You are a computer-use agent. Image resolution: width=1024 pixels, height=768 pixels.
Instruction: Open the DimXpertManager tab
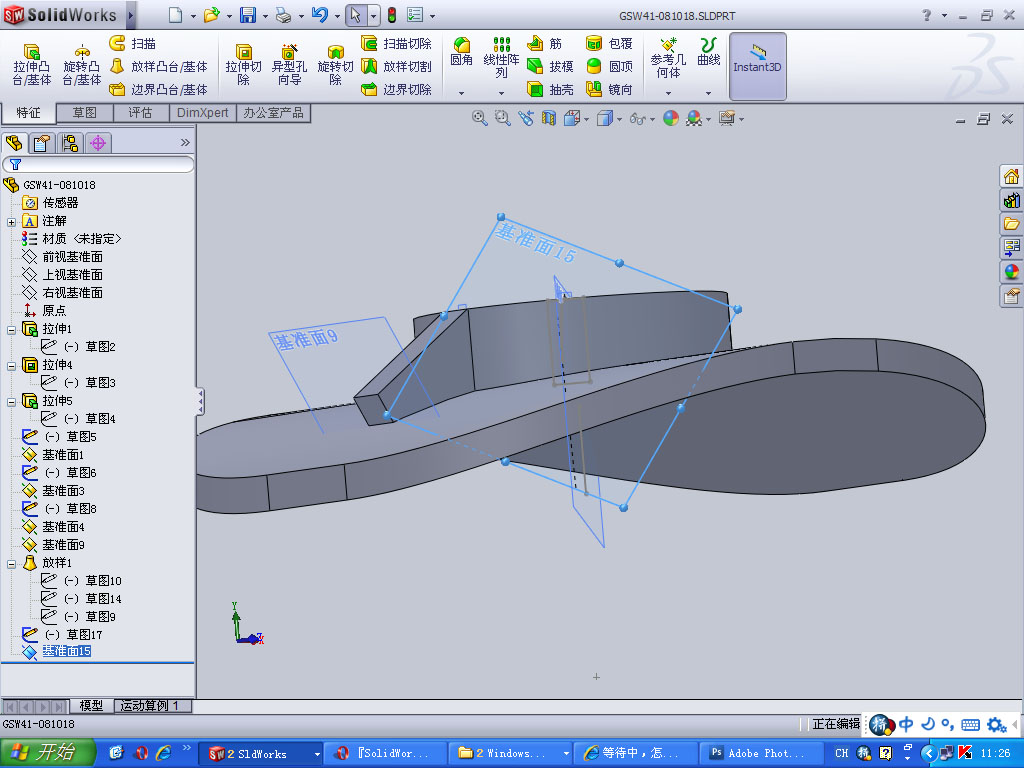tap(98, 142)
